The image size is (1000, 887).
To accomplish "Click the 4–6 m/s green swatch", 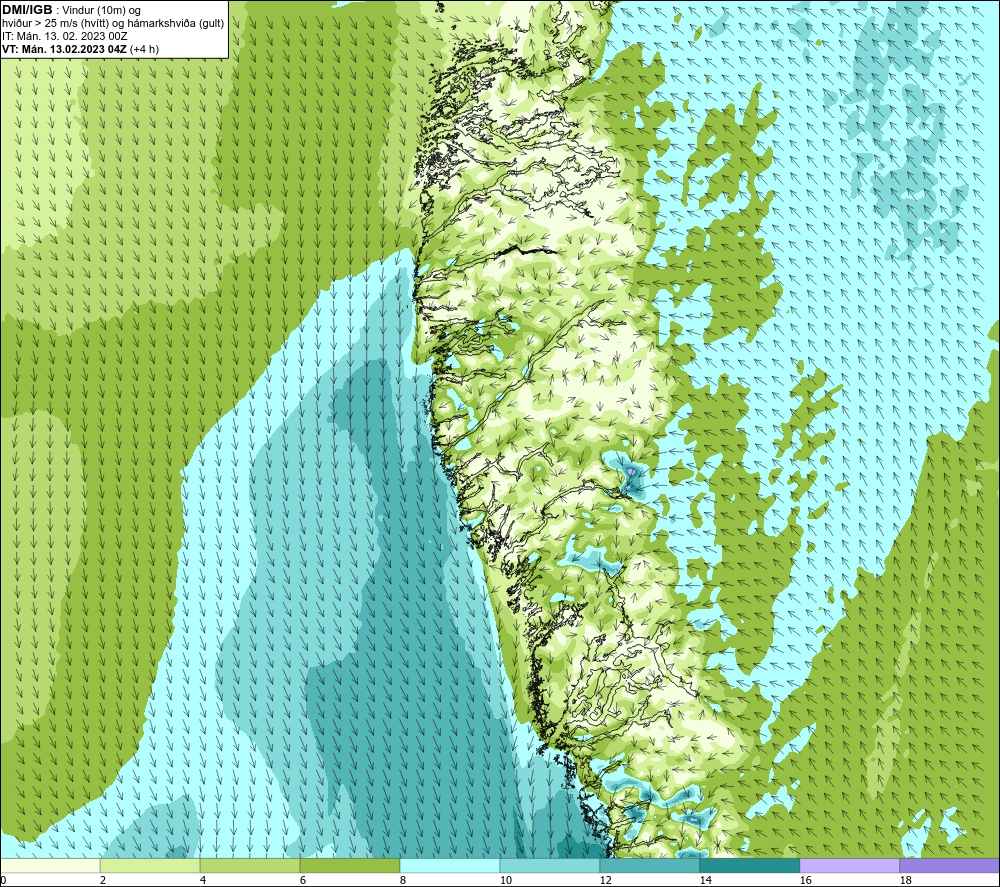I will tap(250, 865).
